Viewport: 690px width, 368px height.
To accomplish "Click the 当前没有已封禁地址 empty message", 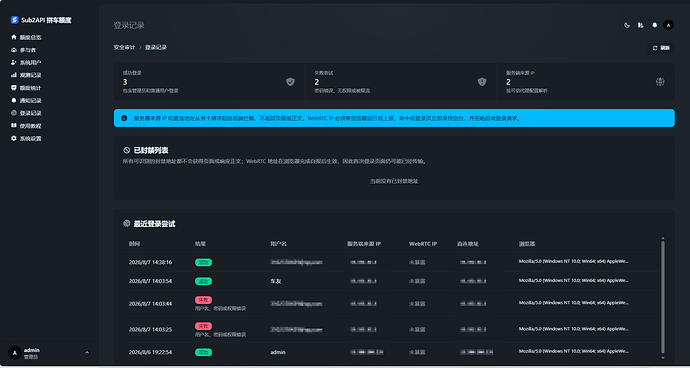I will pyautogui.click(x=394, y=181).
